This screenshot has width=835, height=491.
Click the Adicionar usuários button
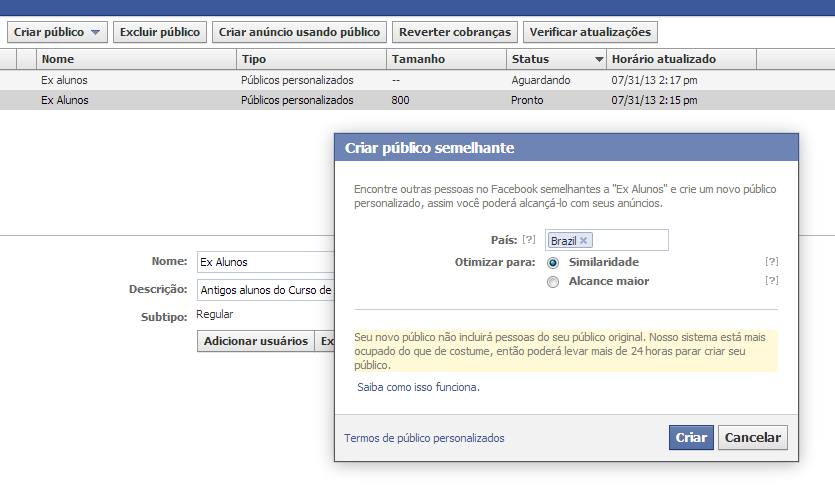[x=256, y=341]
